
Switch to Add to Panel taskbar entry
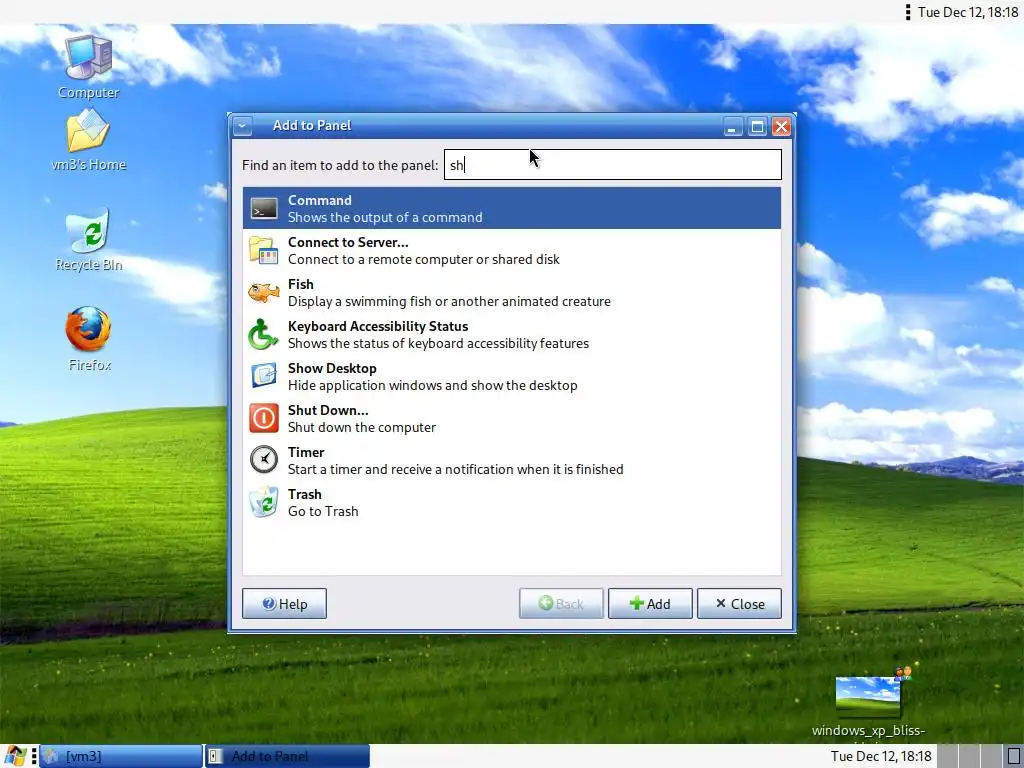tap(287, 756)
